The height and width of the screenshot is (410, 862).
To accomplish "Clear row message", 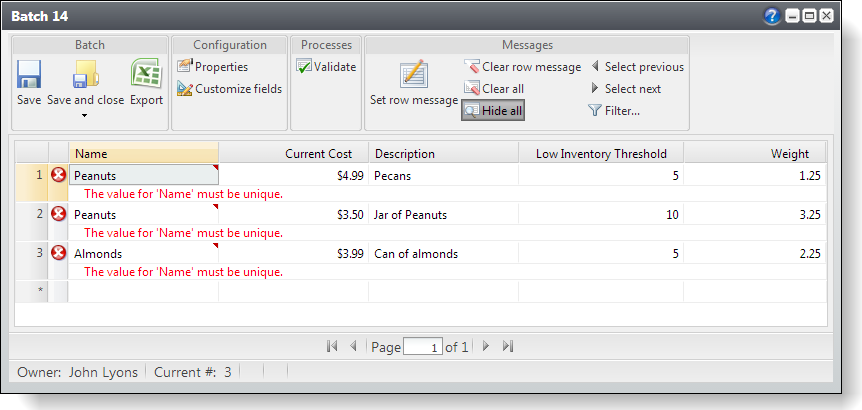I will pyautogui.click(x=522, y=67).
